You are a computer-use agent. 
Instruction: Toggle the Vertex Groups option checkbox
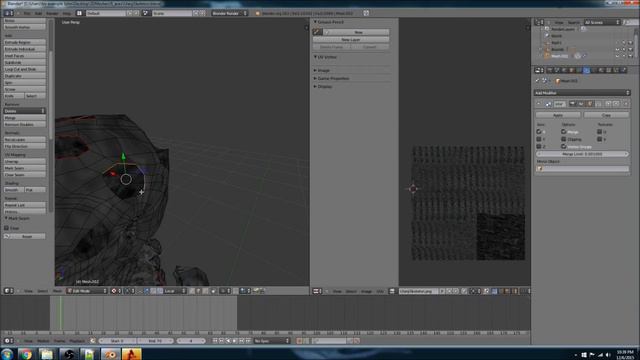[x=564, y=147]
